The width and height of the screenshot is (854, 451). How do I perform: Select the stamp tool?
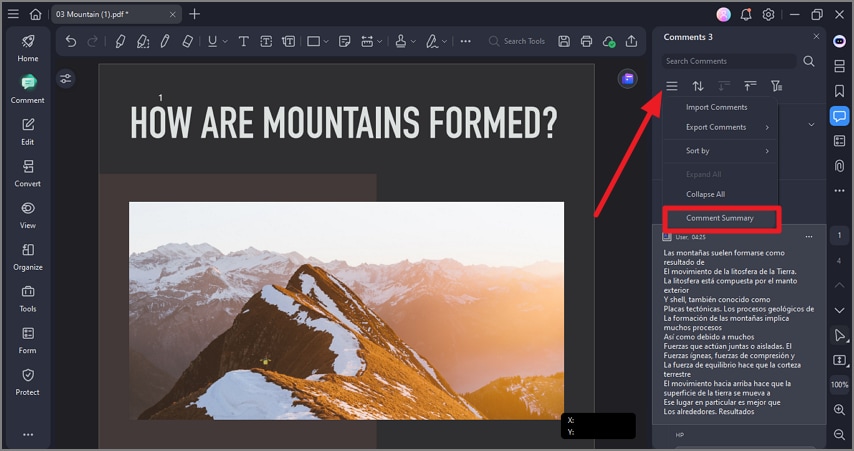click(x=401, y=41)
